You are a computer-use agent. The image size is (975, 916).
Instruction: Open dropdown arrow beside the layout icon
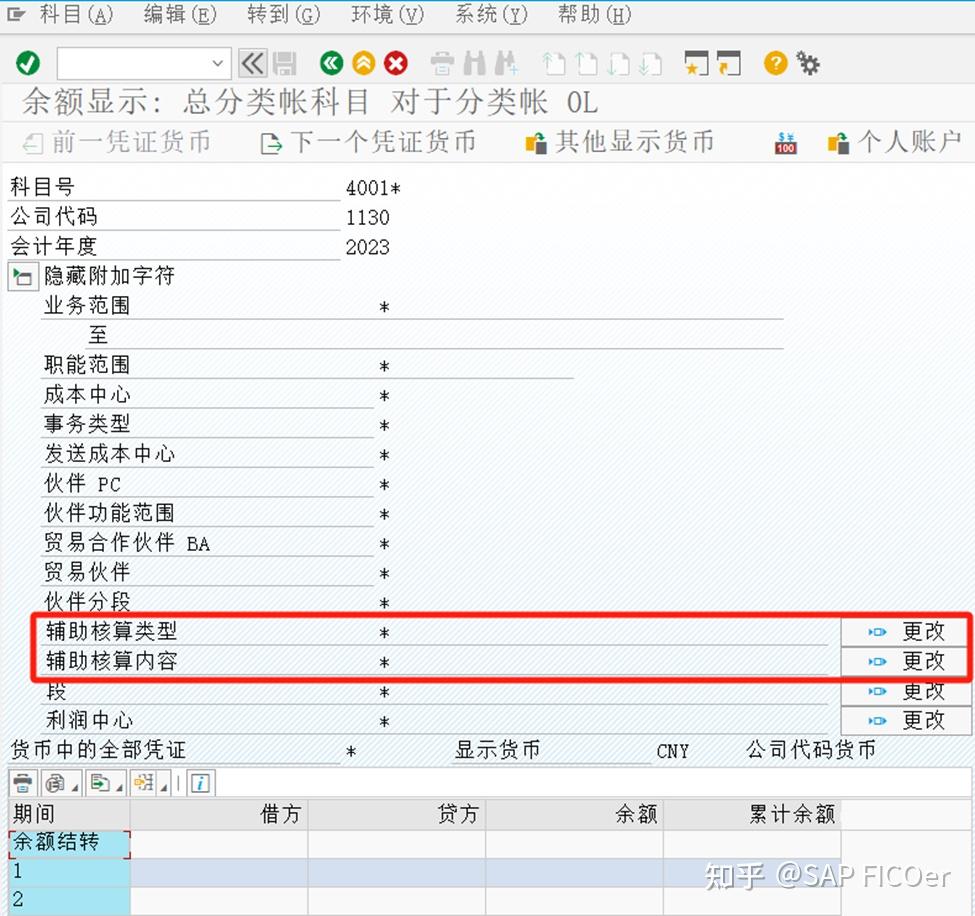[164, 788]
